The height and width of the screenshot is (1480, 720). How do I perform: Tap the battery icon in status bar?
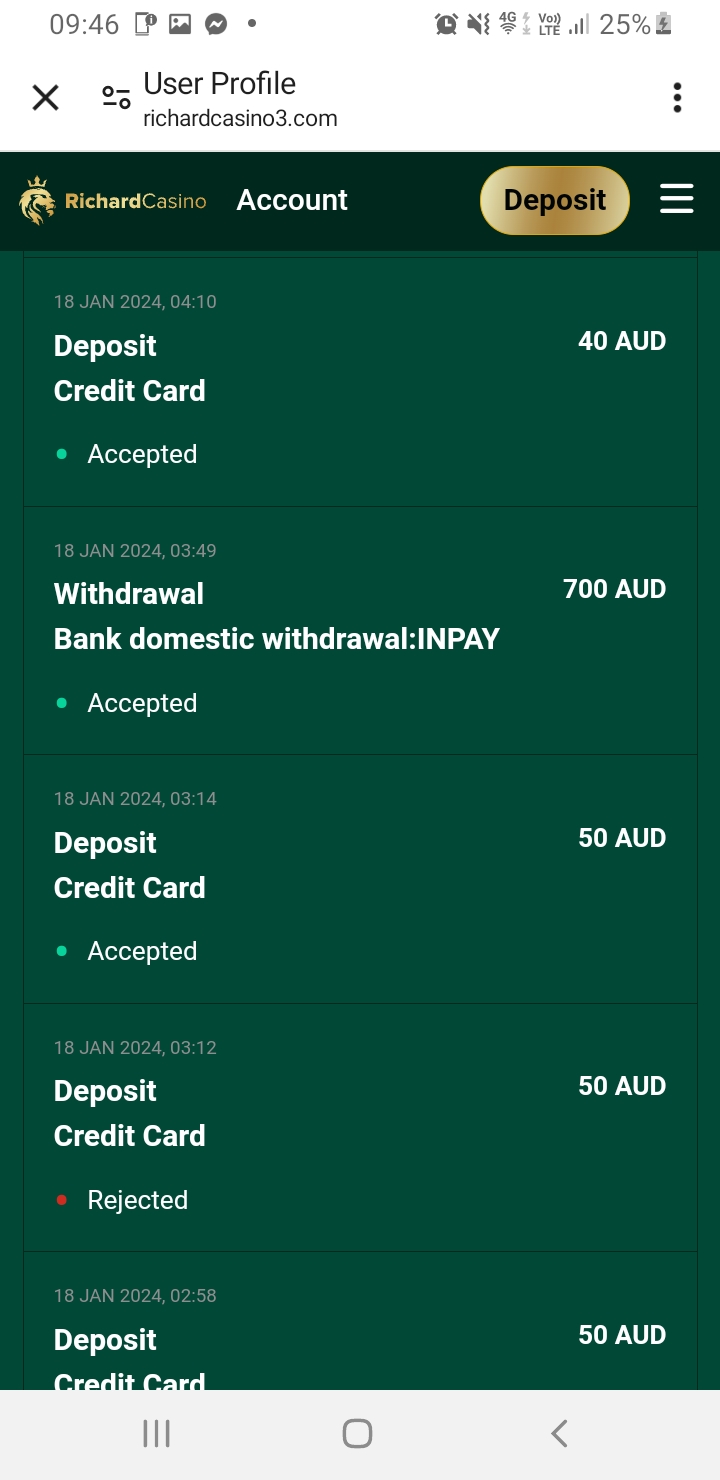point(663,25)
